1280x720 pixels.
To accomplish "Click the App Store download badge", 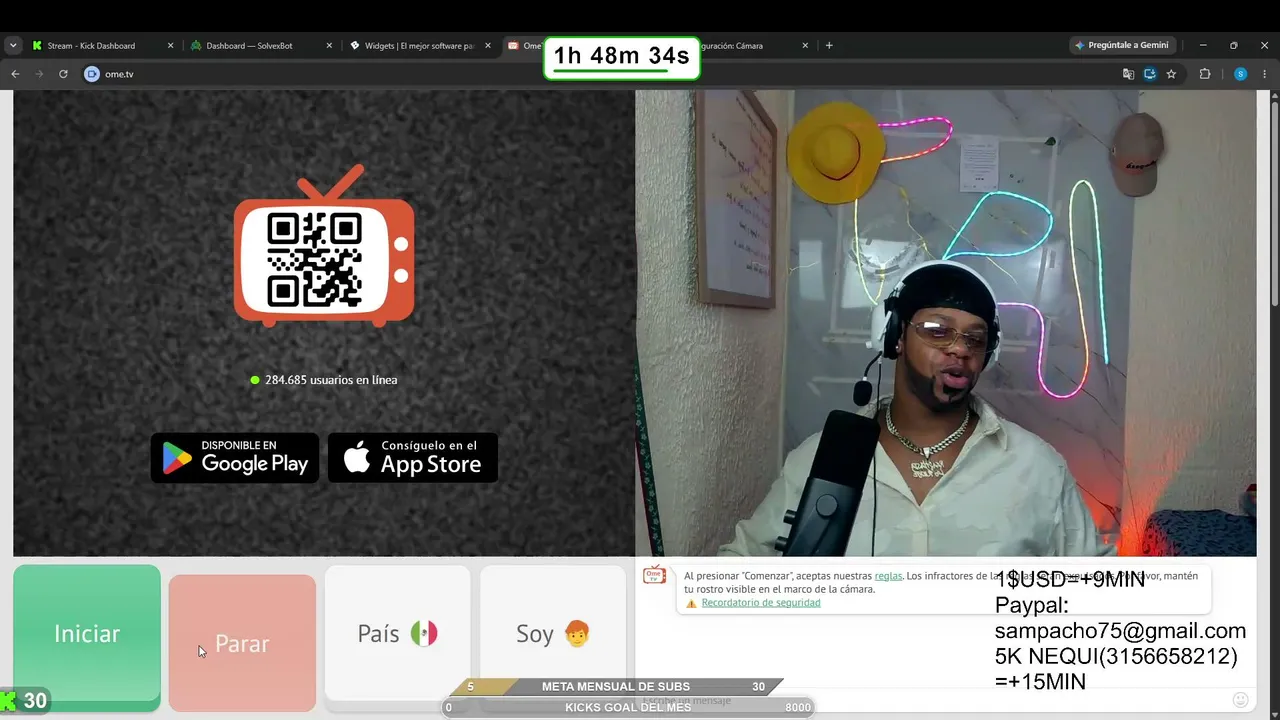I will click(413, 458).
